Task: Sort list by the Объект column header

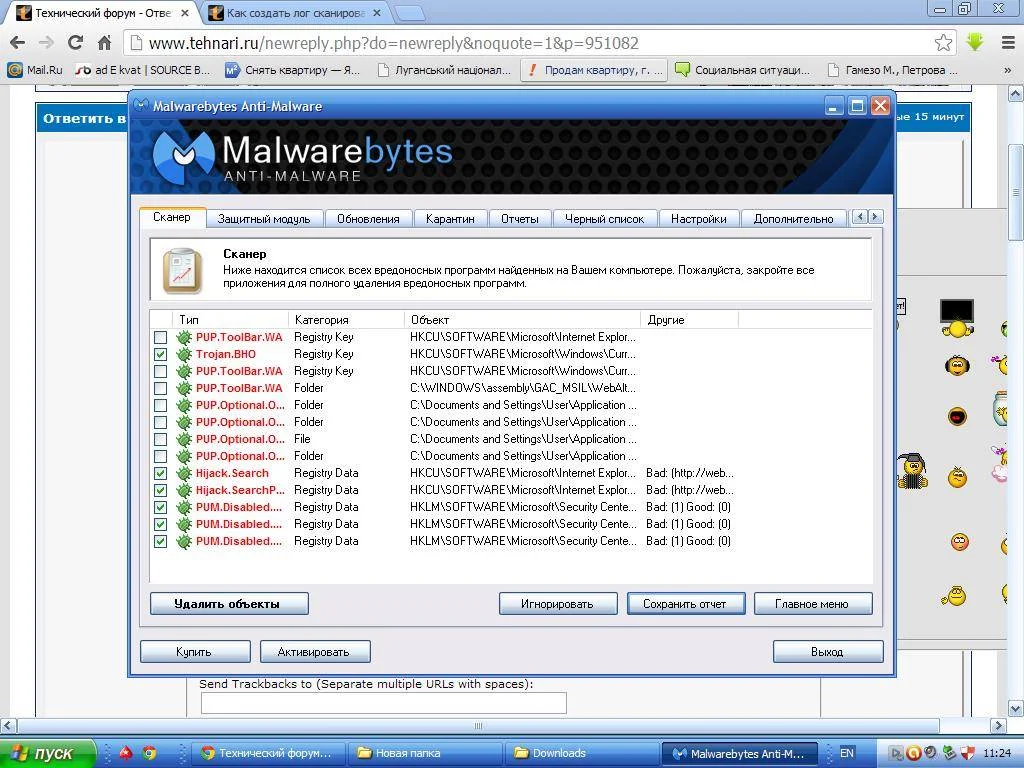Action: (x=522, y=319)
